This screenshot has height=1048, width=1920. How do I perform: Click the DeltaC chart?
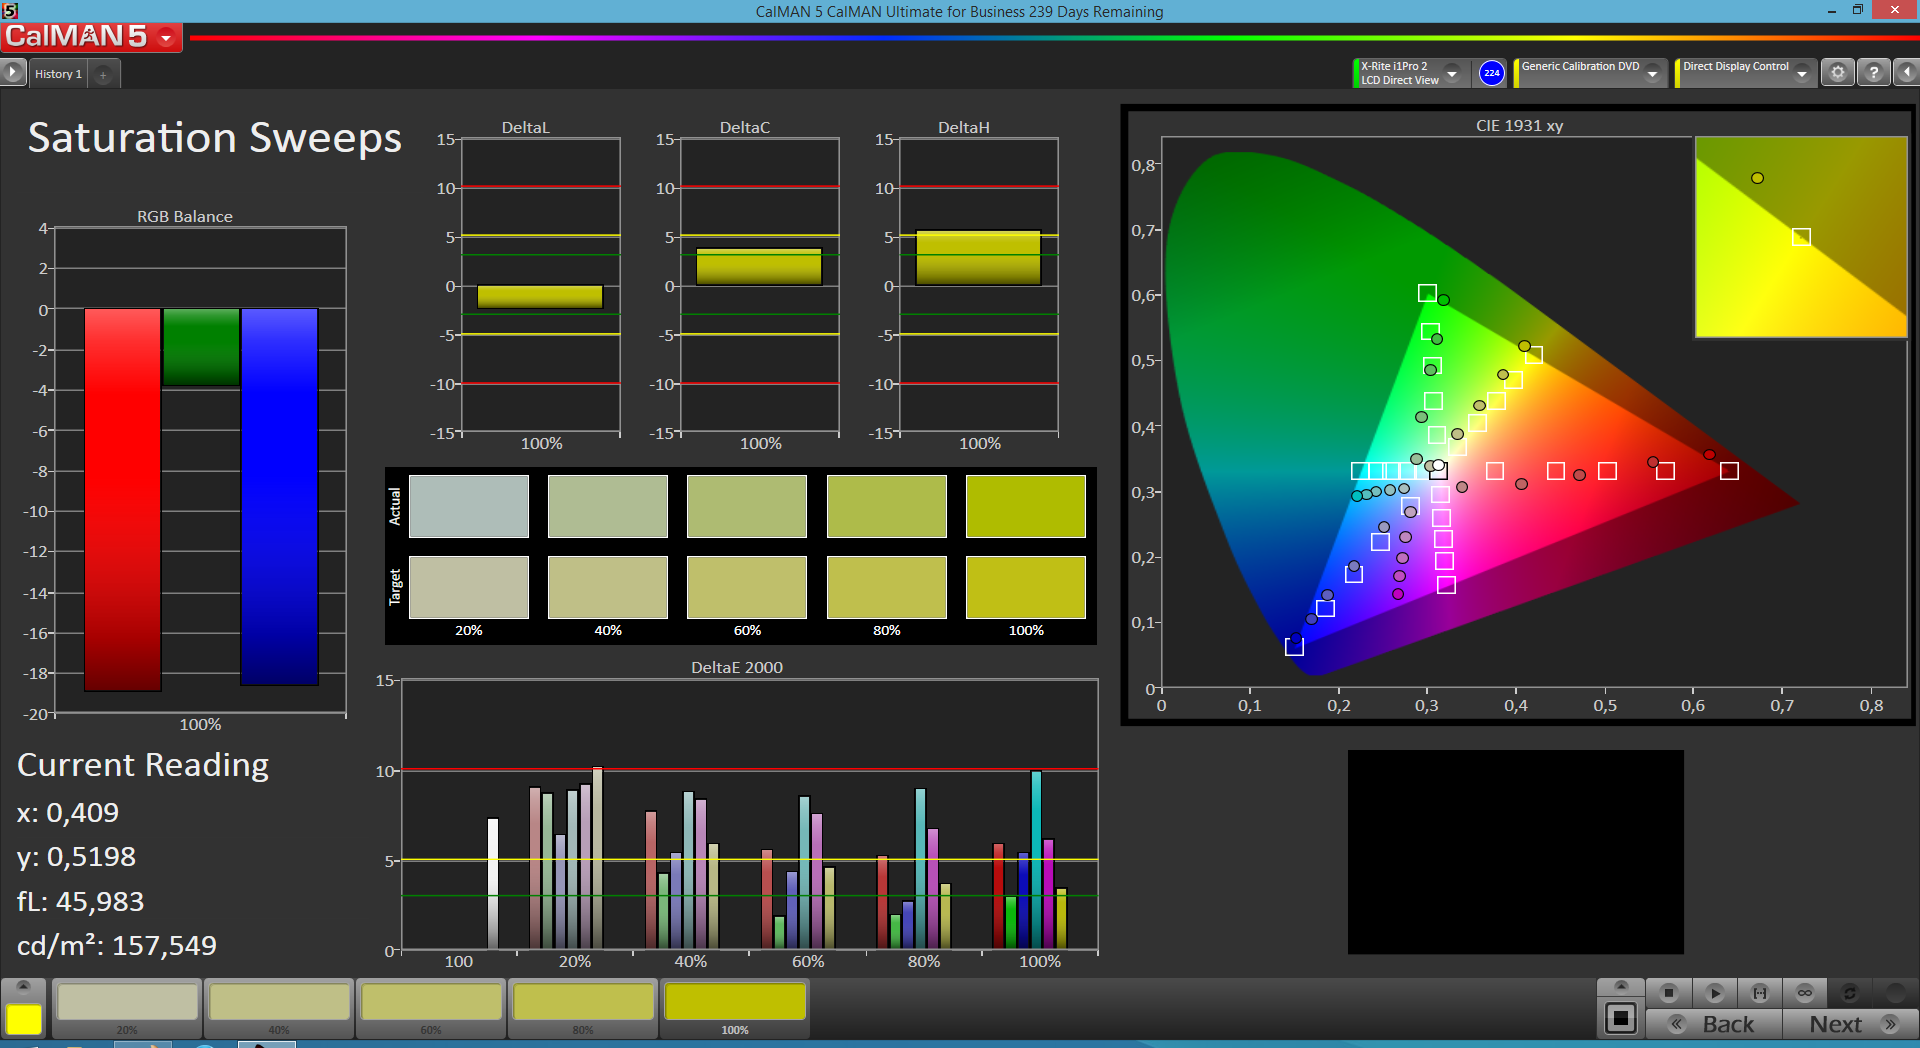pos(759,286)
